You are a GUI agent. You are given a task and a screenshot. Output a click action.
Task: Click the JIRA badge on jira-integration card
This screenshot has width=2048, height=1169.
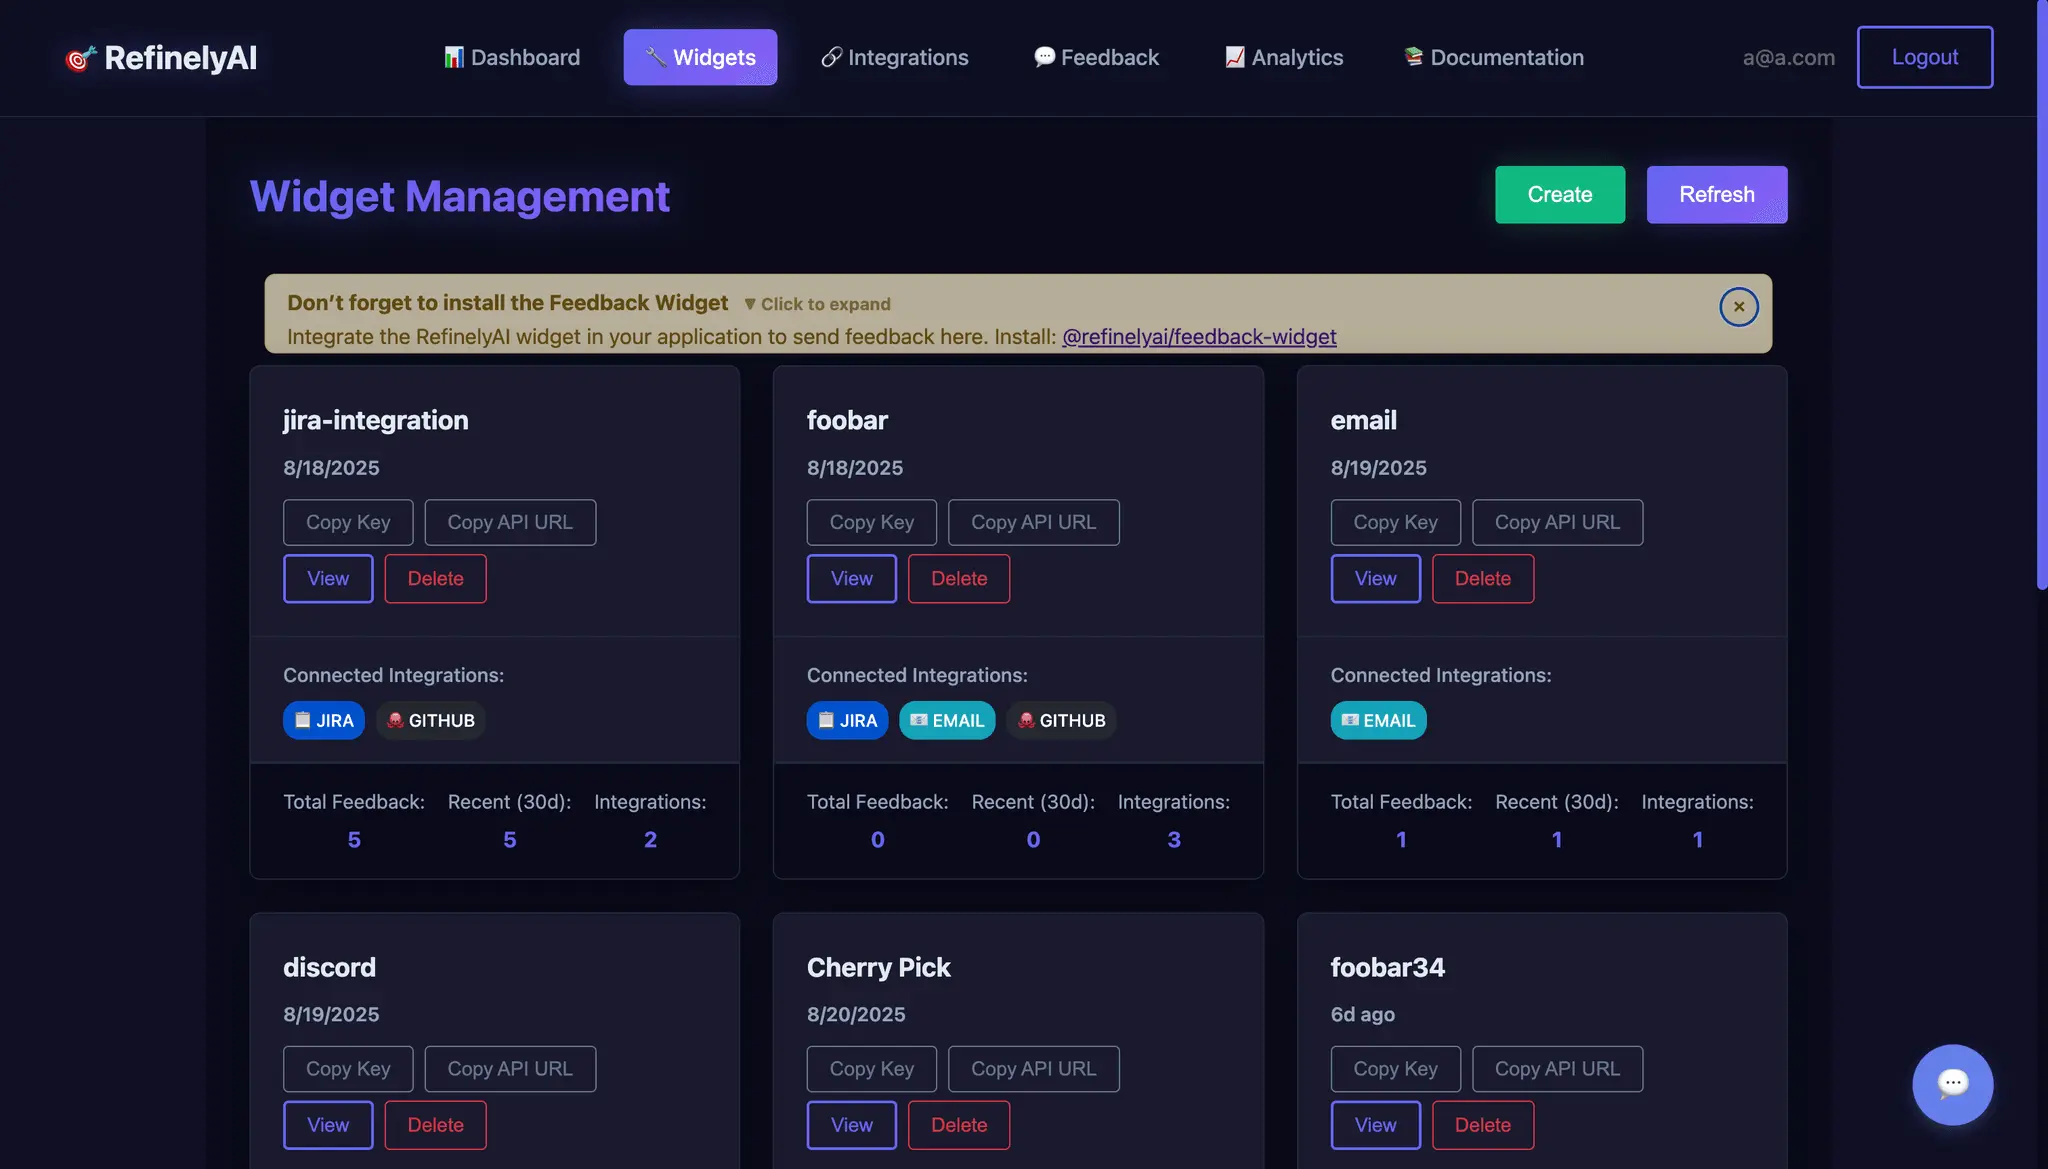click(x=324, y=720)
